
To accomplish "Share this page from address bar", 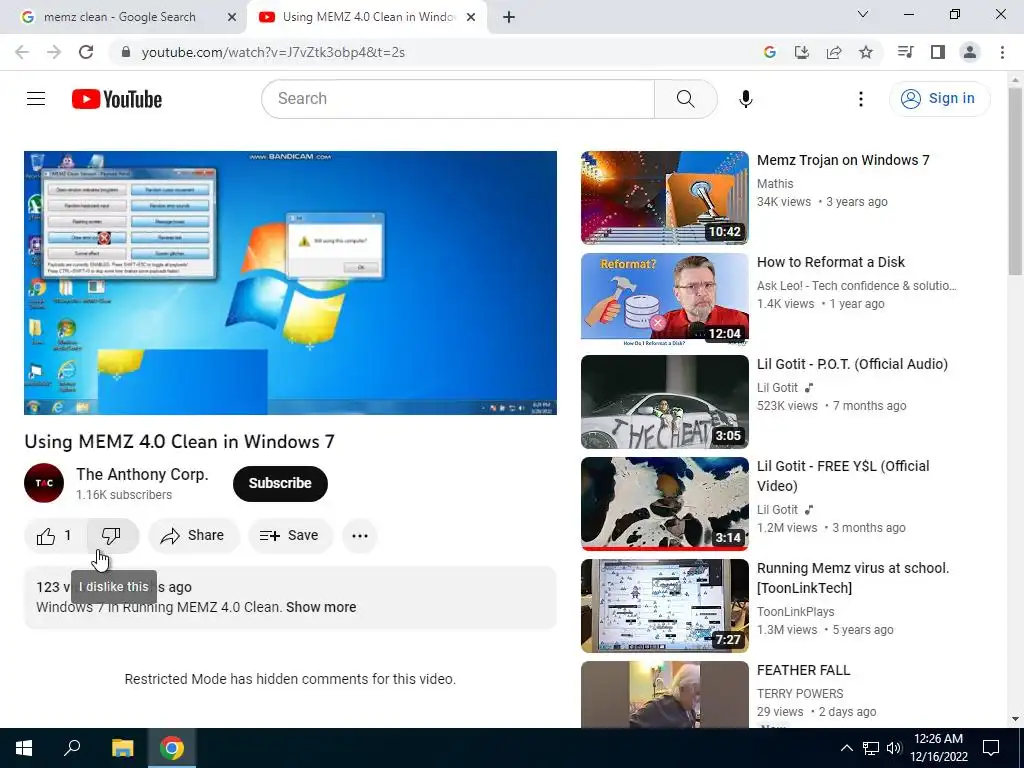I will tap(834, 52).
